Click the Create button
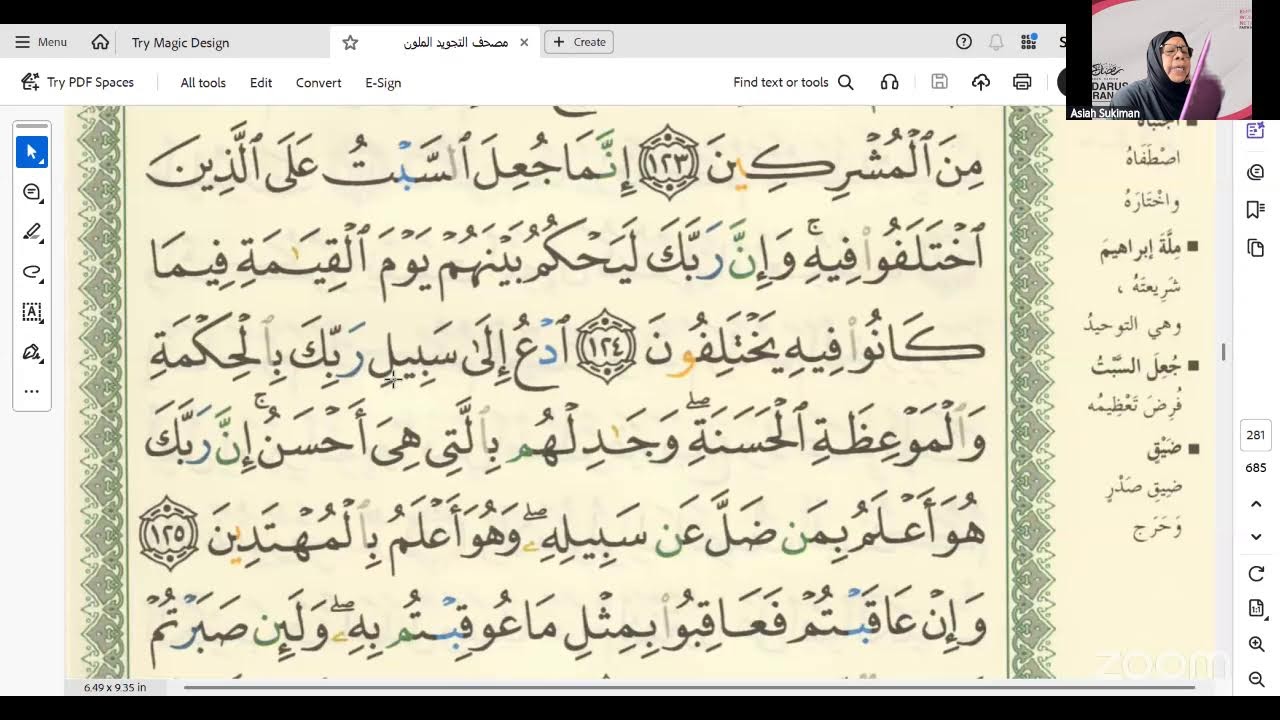The height and width of the screenshot is (720, 1280). click(x=579, y=42)
